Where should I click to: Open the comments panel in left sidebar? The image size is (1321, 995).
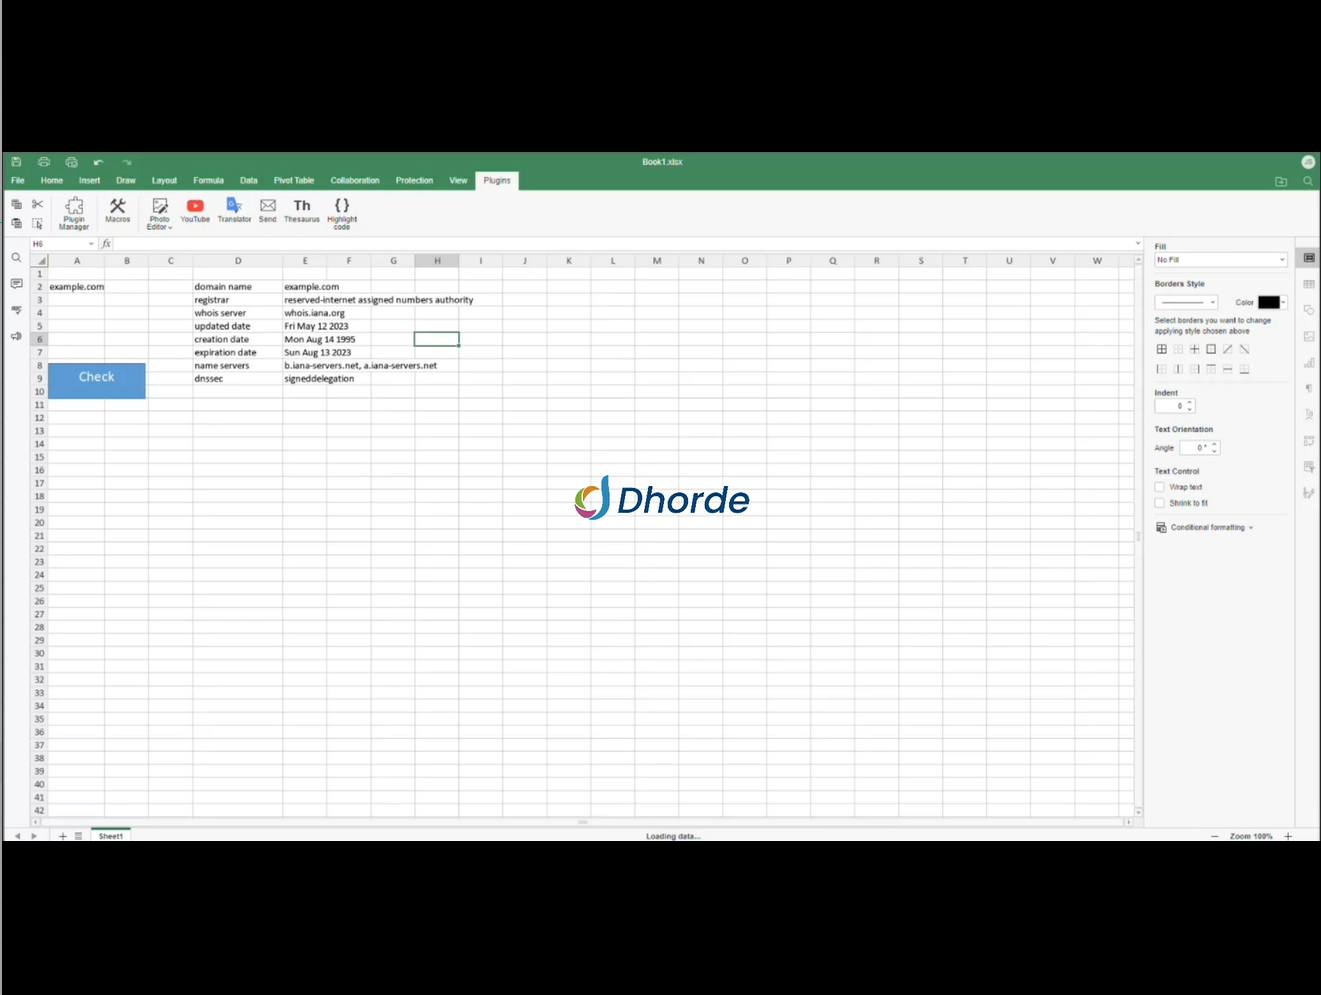[x=16, y=284]
